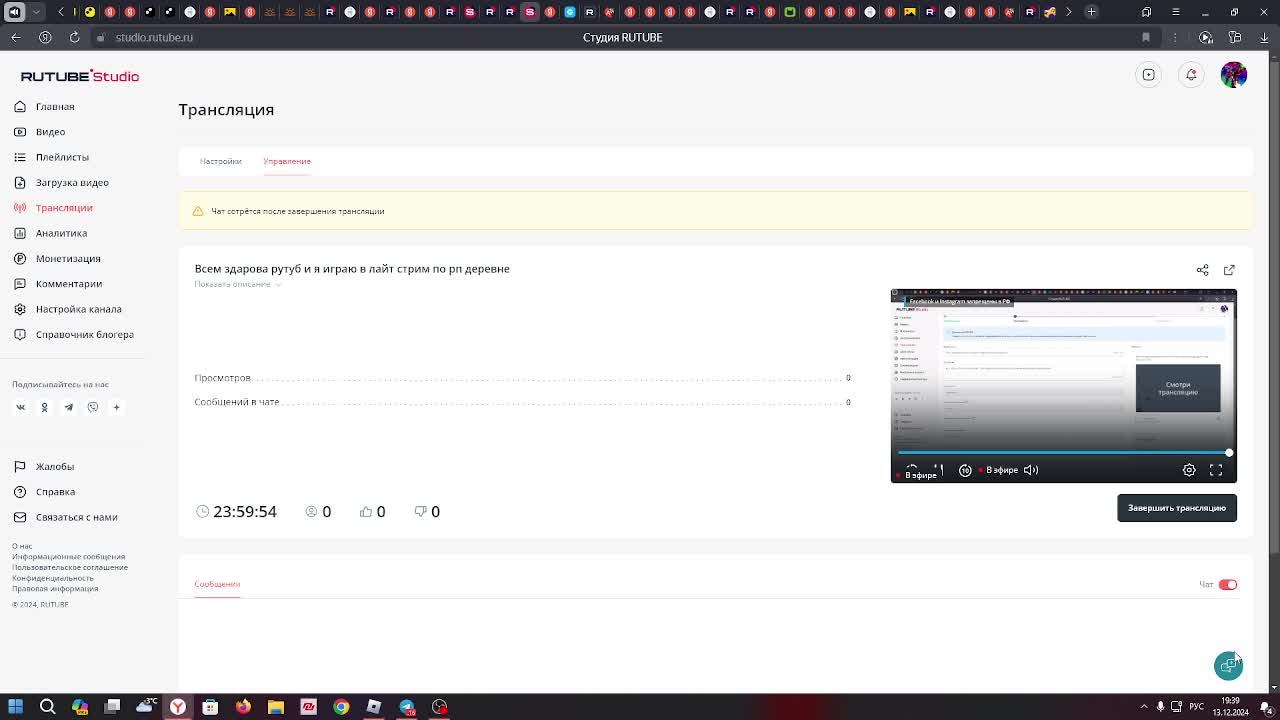Expand Показать описание under the stream title

[x=238, y=284]
